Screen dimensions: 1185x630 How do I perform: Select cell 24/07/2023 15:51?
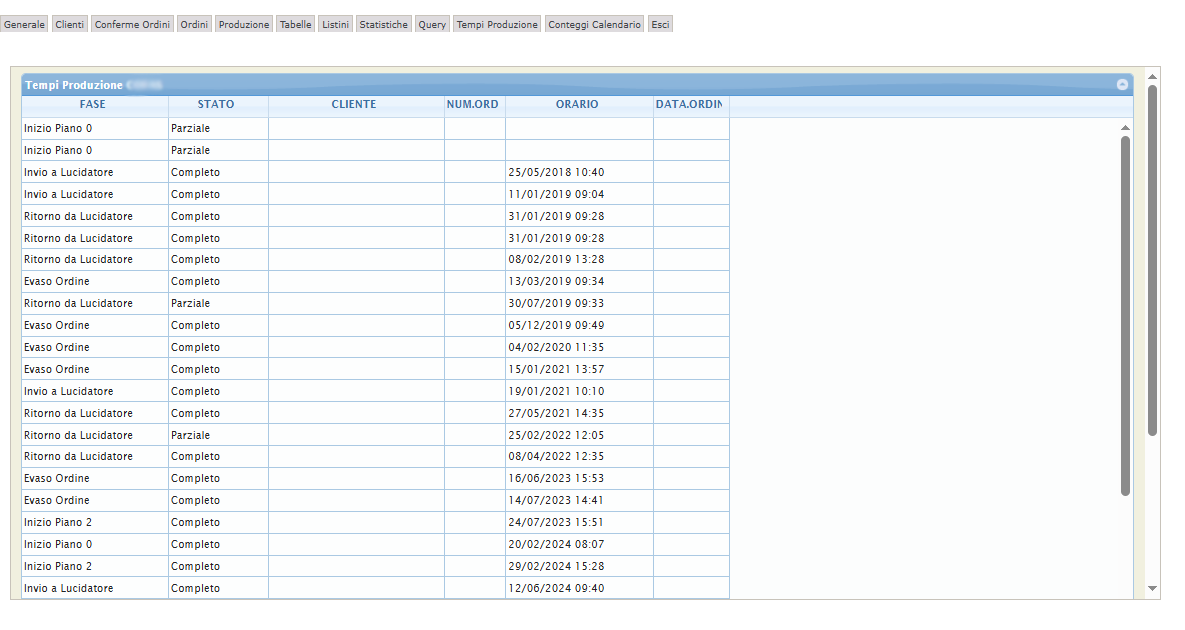coord(579,522)
